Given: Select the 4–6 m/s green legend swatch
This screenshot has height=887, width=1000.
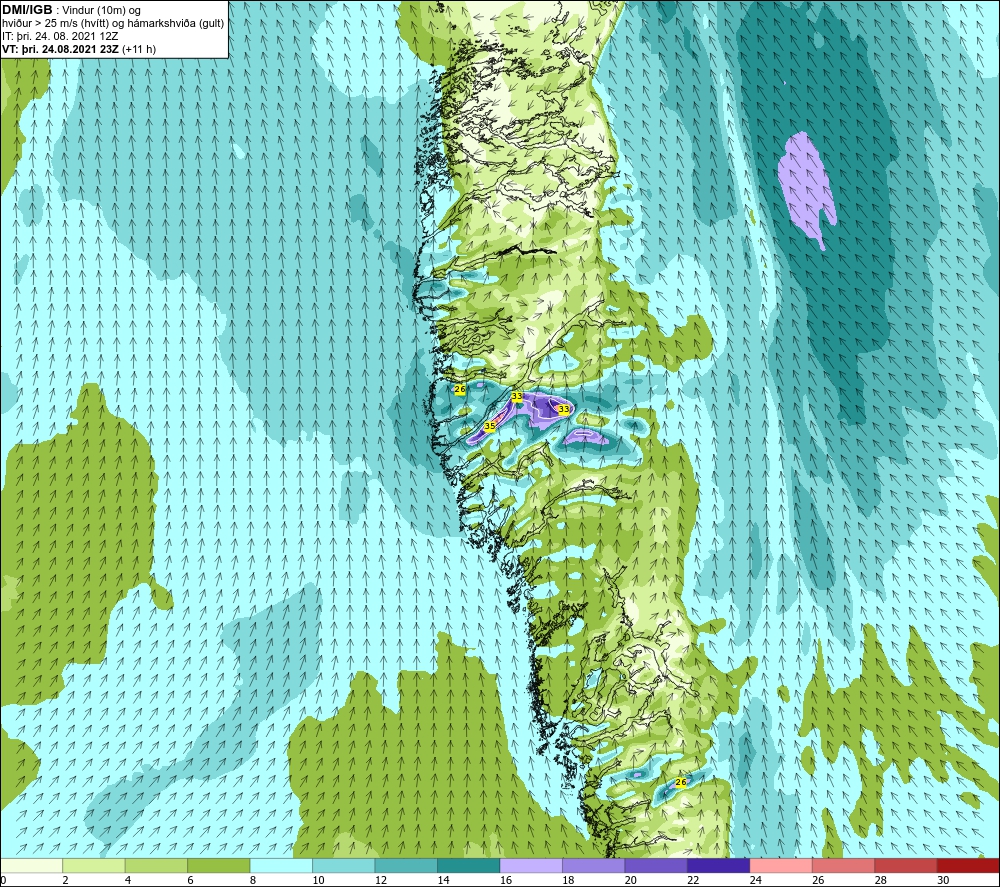Looking at the screenshot, I should coord(156,865).
